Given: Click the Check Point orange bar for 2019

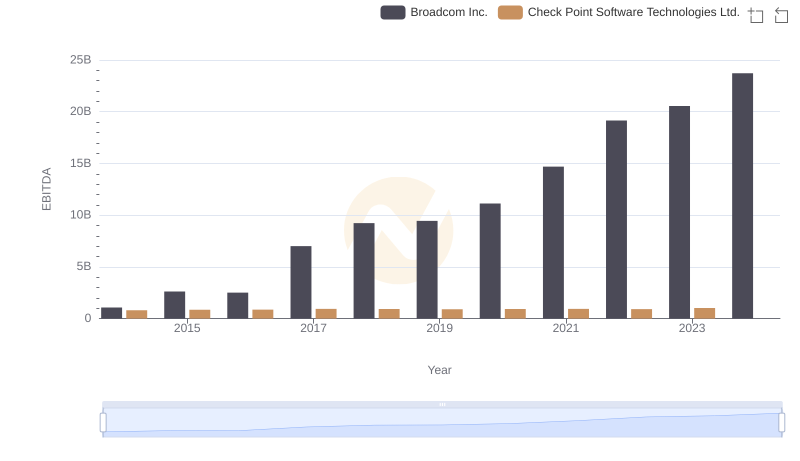Looking at the screenshot, I should 452,314.
